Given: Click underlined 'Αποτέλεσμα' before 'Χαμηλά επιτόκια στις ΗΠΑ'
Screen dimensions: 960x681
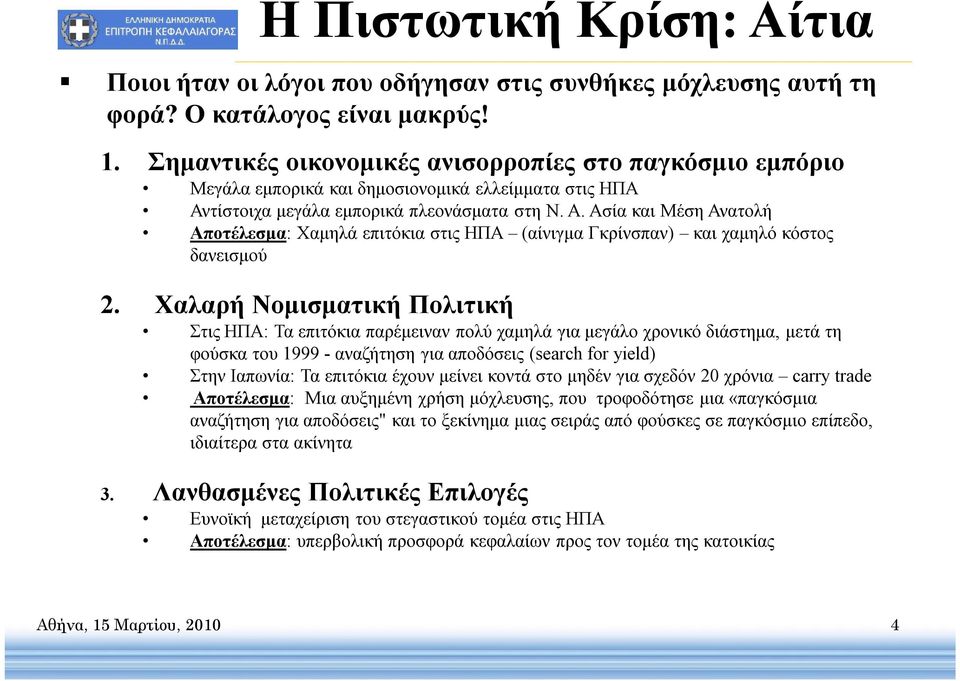Looking at the screenshot, I should coord(238,233).
